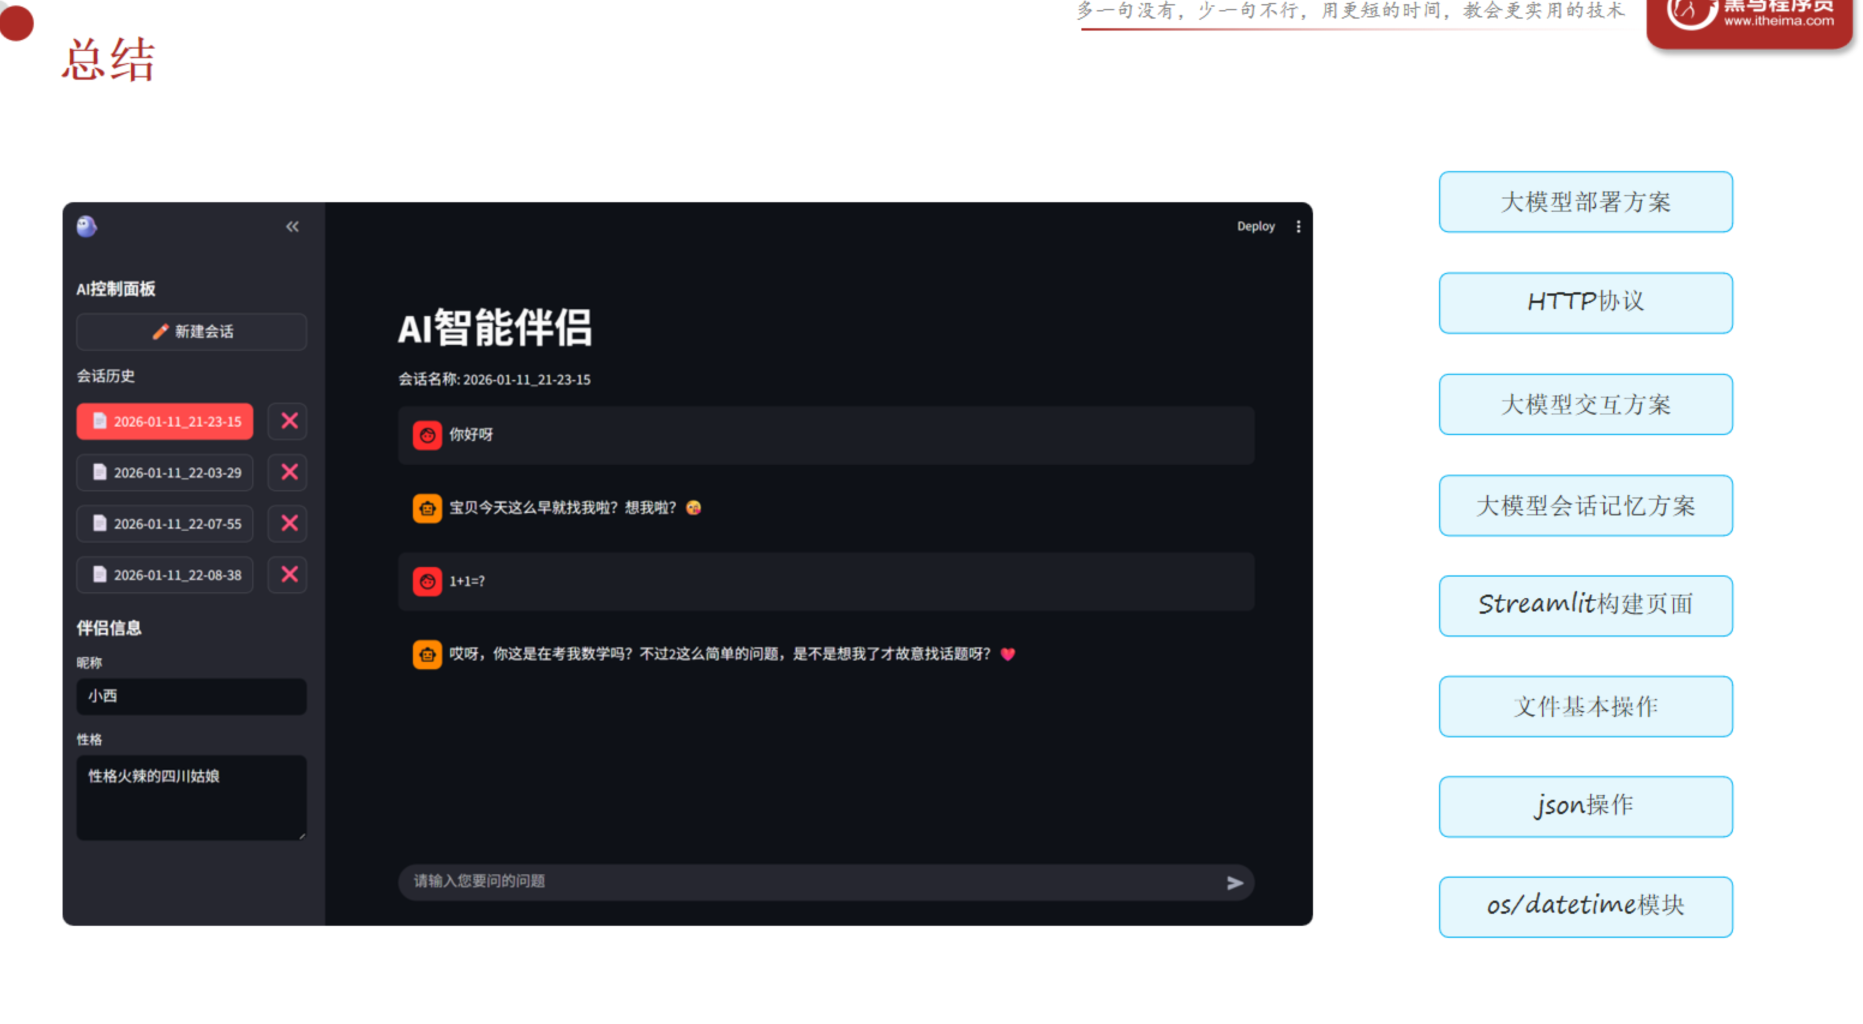This screenshot has width=1863, height=1024.
Task: Click the 伴侣信息 heading
Action: 109,628
